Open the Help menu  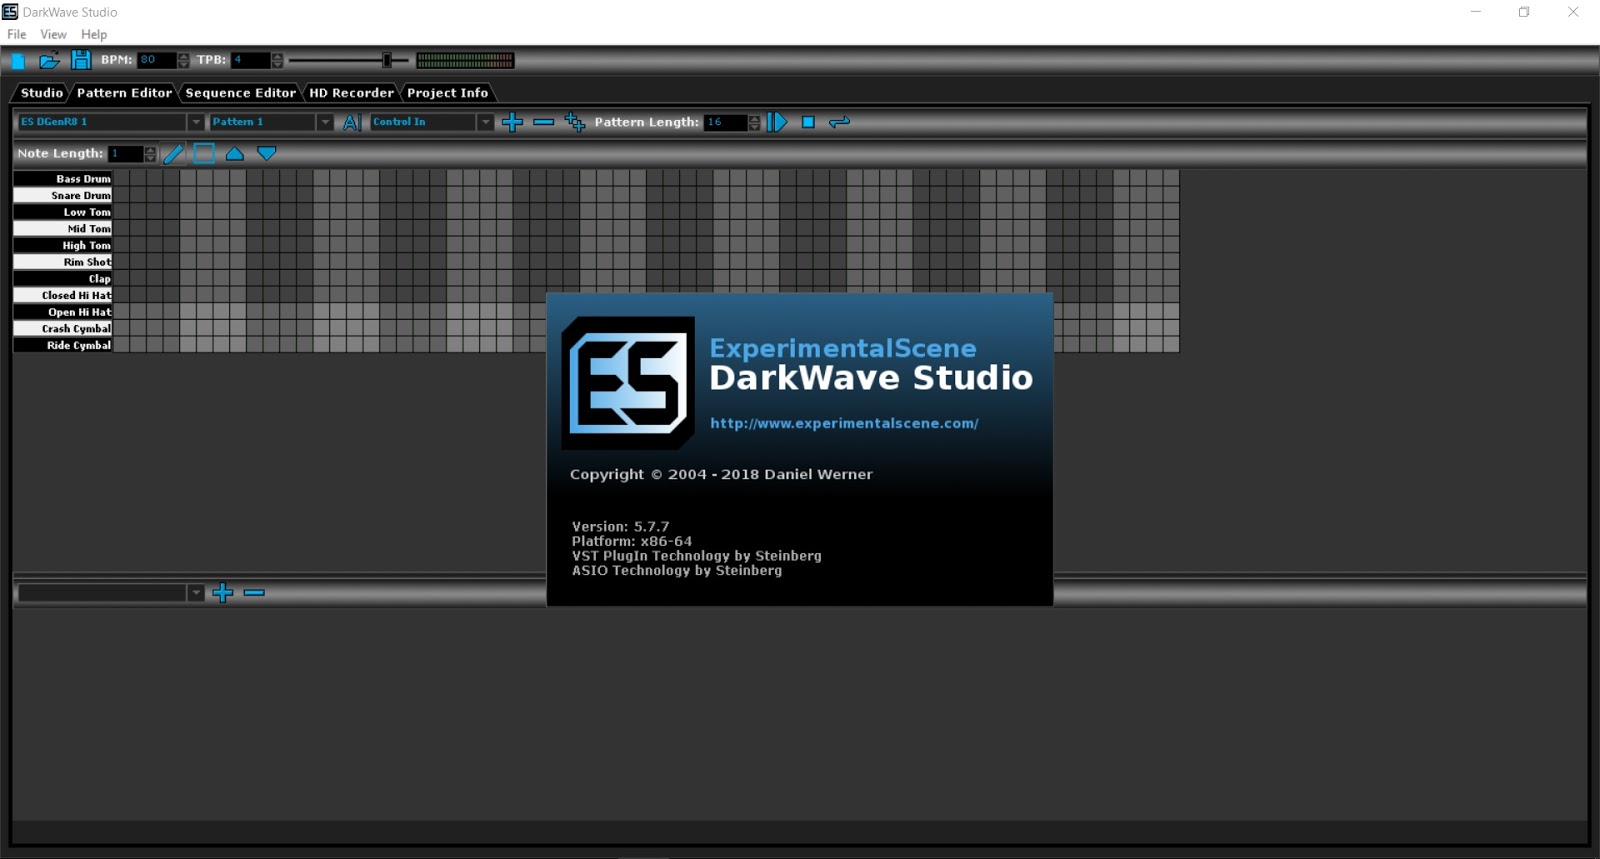[94, 34]
